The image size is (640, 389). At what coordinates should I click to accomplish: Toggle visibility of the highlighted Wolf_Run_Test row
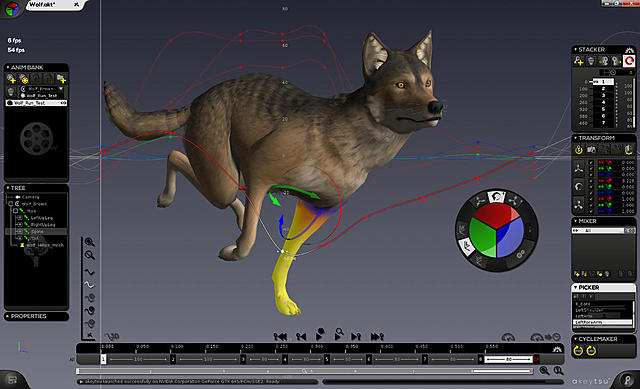[x=63, y=103]
